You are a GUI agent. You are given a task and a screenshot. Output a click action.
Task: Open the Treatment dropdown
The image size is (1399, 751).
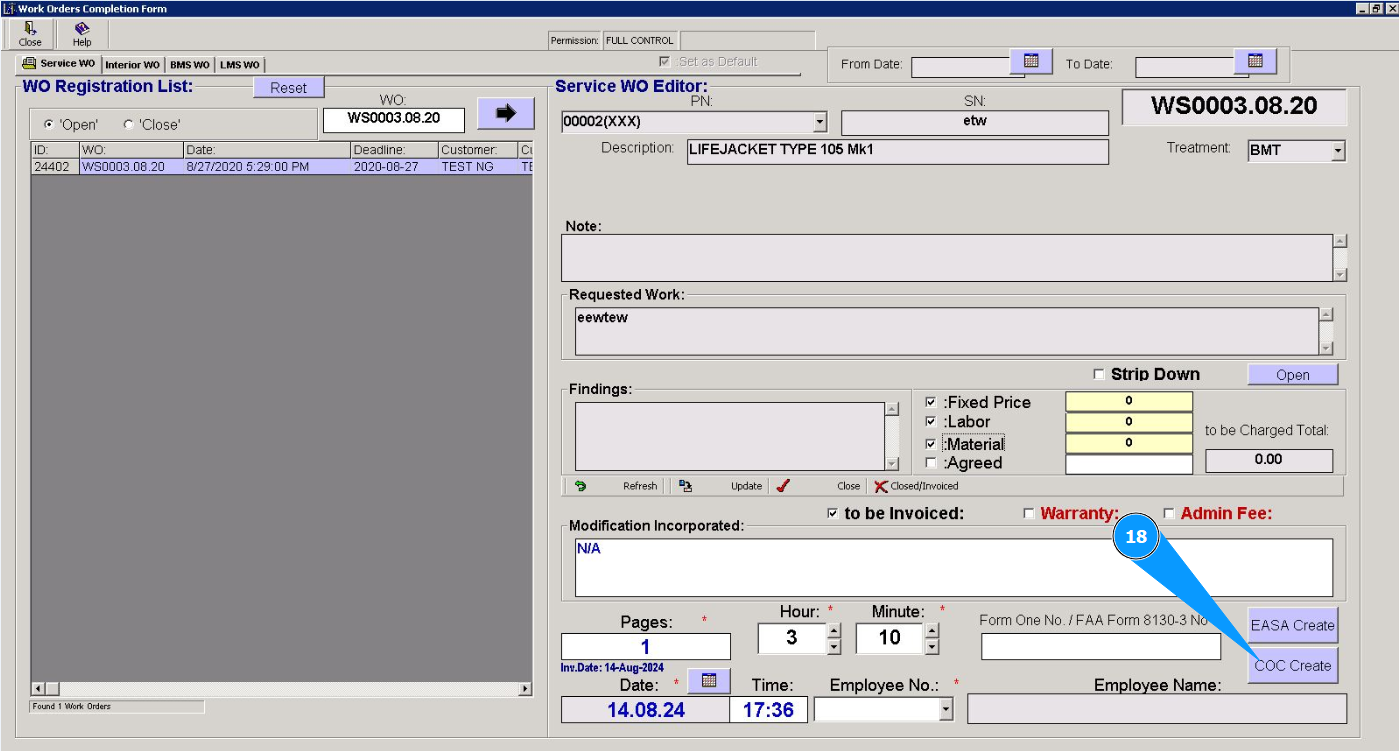click(1338, 152)
